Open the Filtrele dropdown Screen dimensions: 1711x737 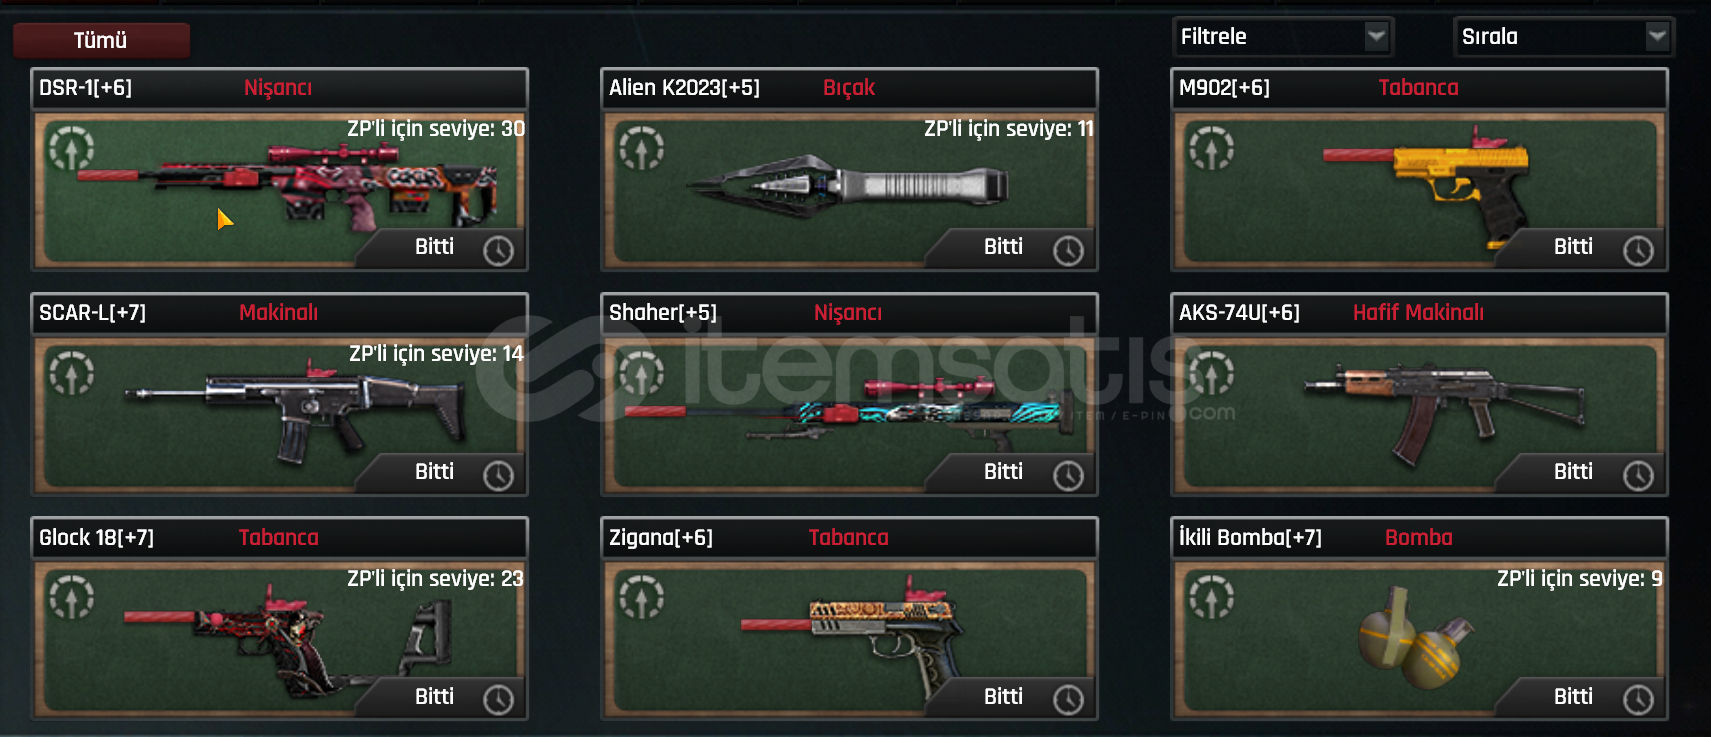pos(1282,37)
